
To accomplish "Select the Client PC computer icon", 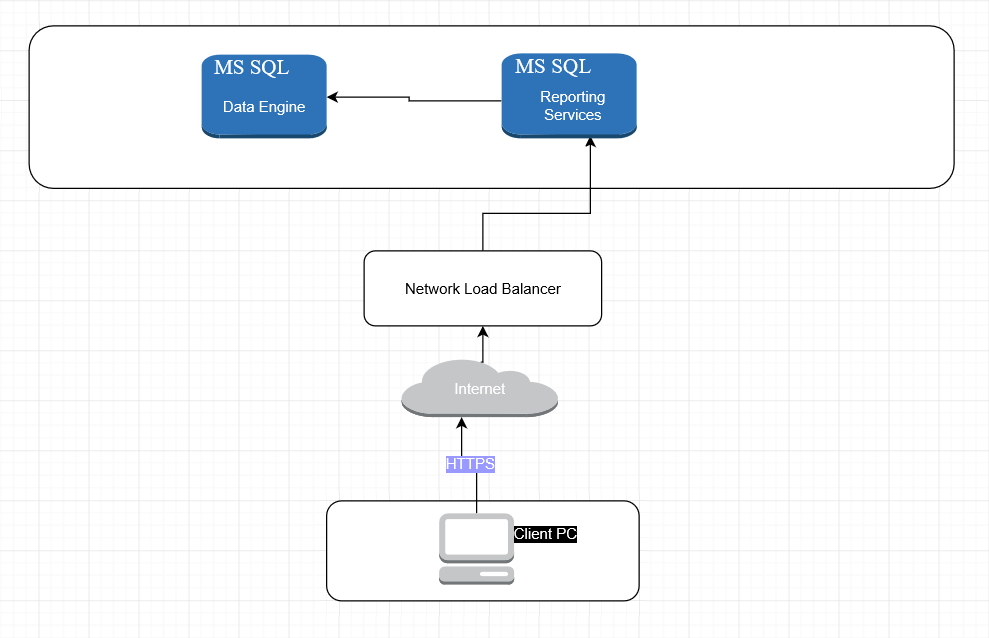I will [x=476, y=548].
